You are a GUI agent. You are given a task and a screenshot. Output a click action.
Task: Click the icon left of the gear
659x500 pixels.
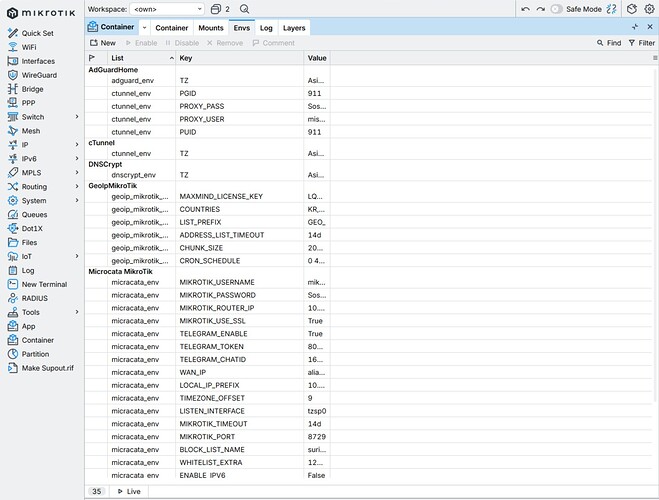(x=632, y=9)
